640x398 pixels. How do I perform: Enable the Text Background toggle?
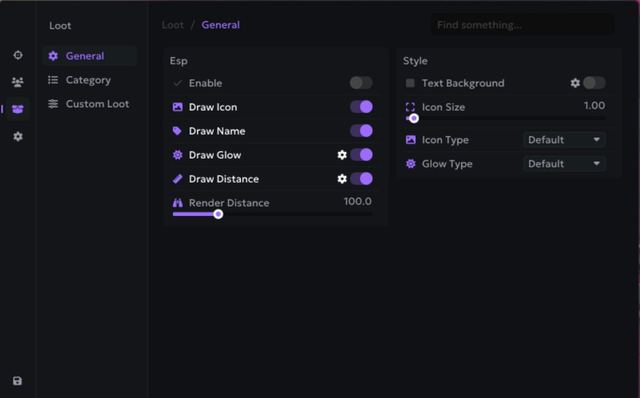(594, 83)
